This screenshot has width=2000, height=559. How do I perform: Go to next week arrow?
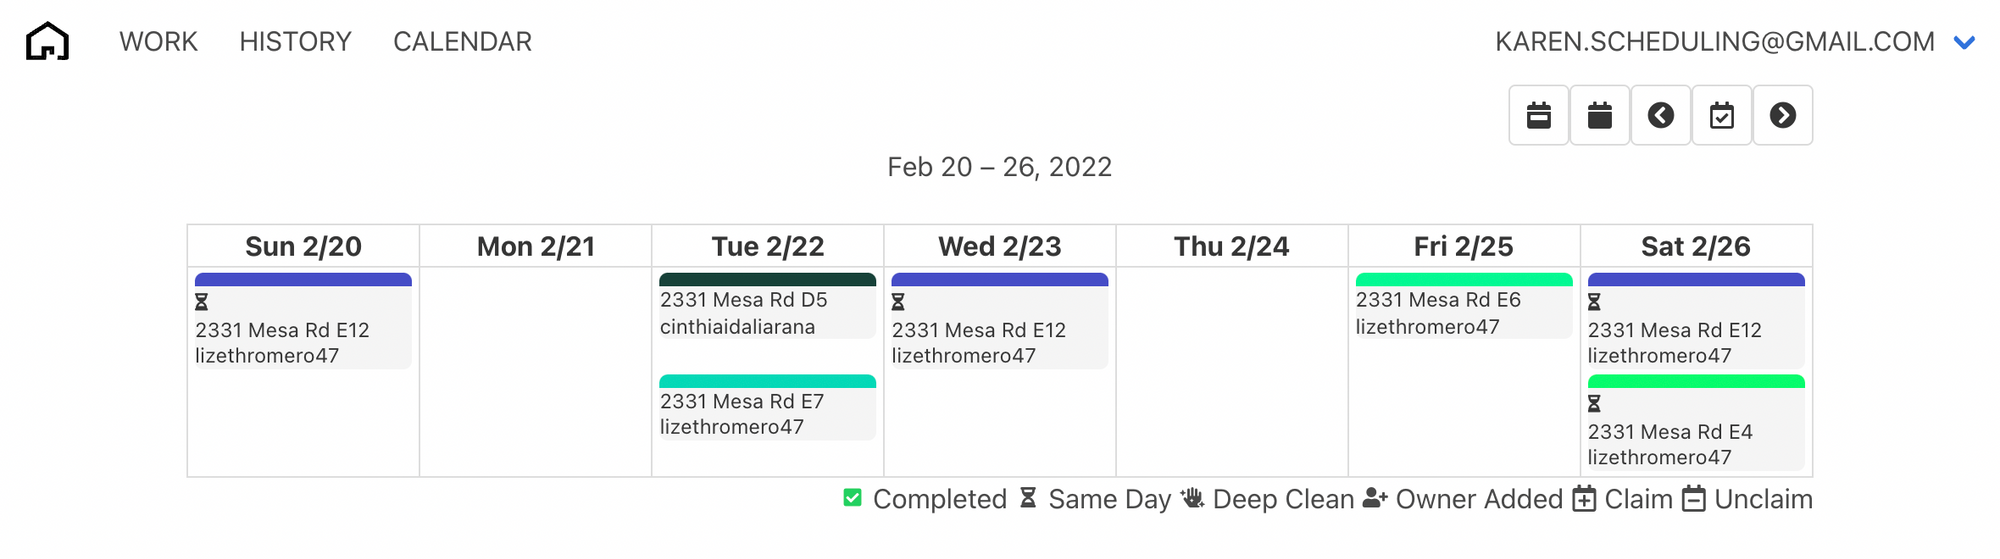click(x=1783, y=116)
